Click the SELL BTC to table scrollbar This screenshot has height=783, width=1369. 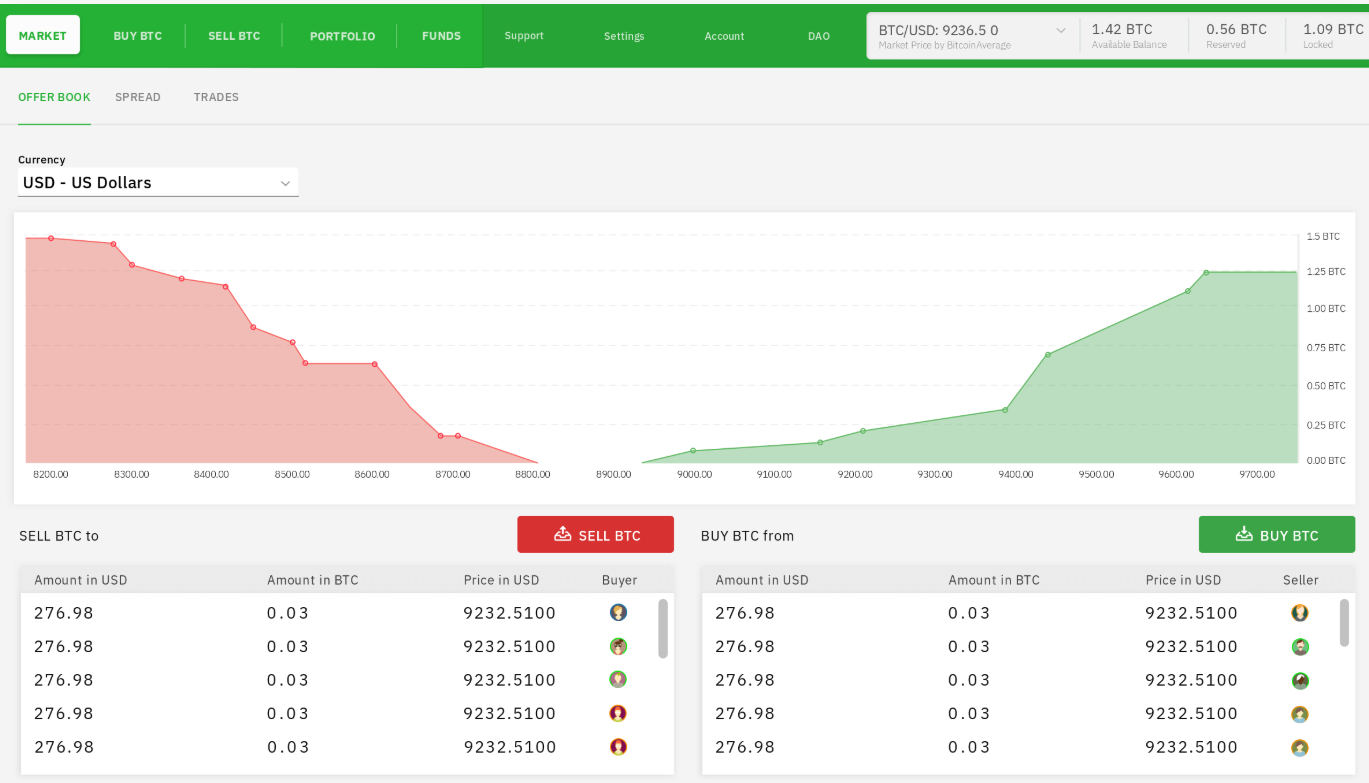(x=663, y=628)
